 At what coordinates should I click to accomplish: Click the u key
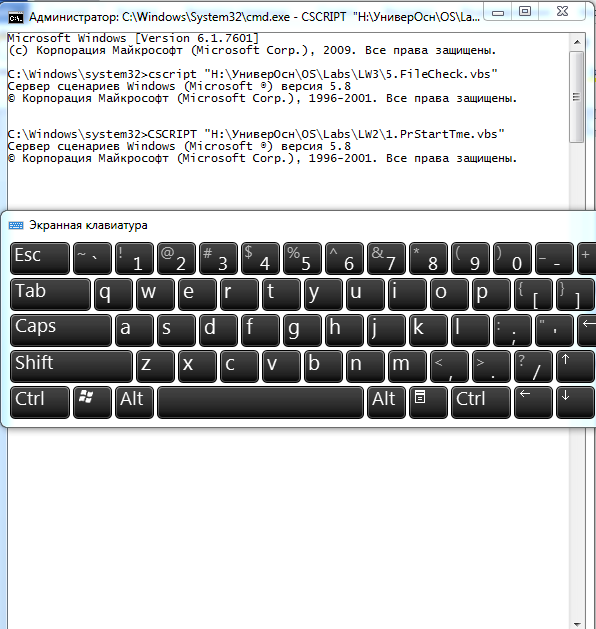[365, 294]
